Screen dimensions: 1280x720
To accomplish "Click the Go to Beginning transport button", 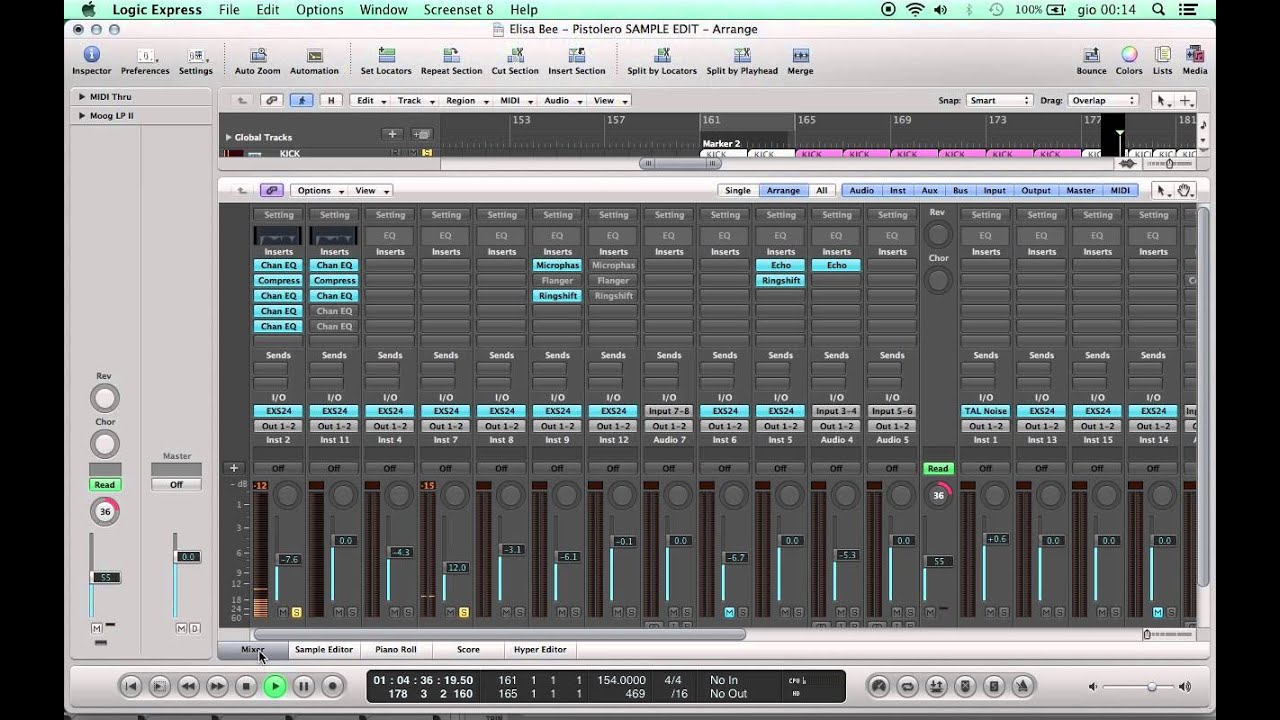I will 130,686.
